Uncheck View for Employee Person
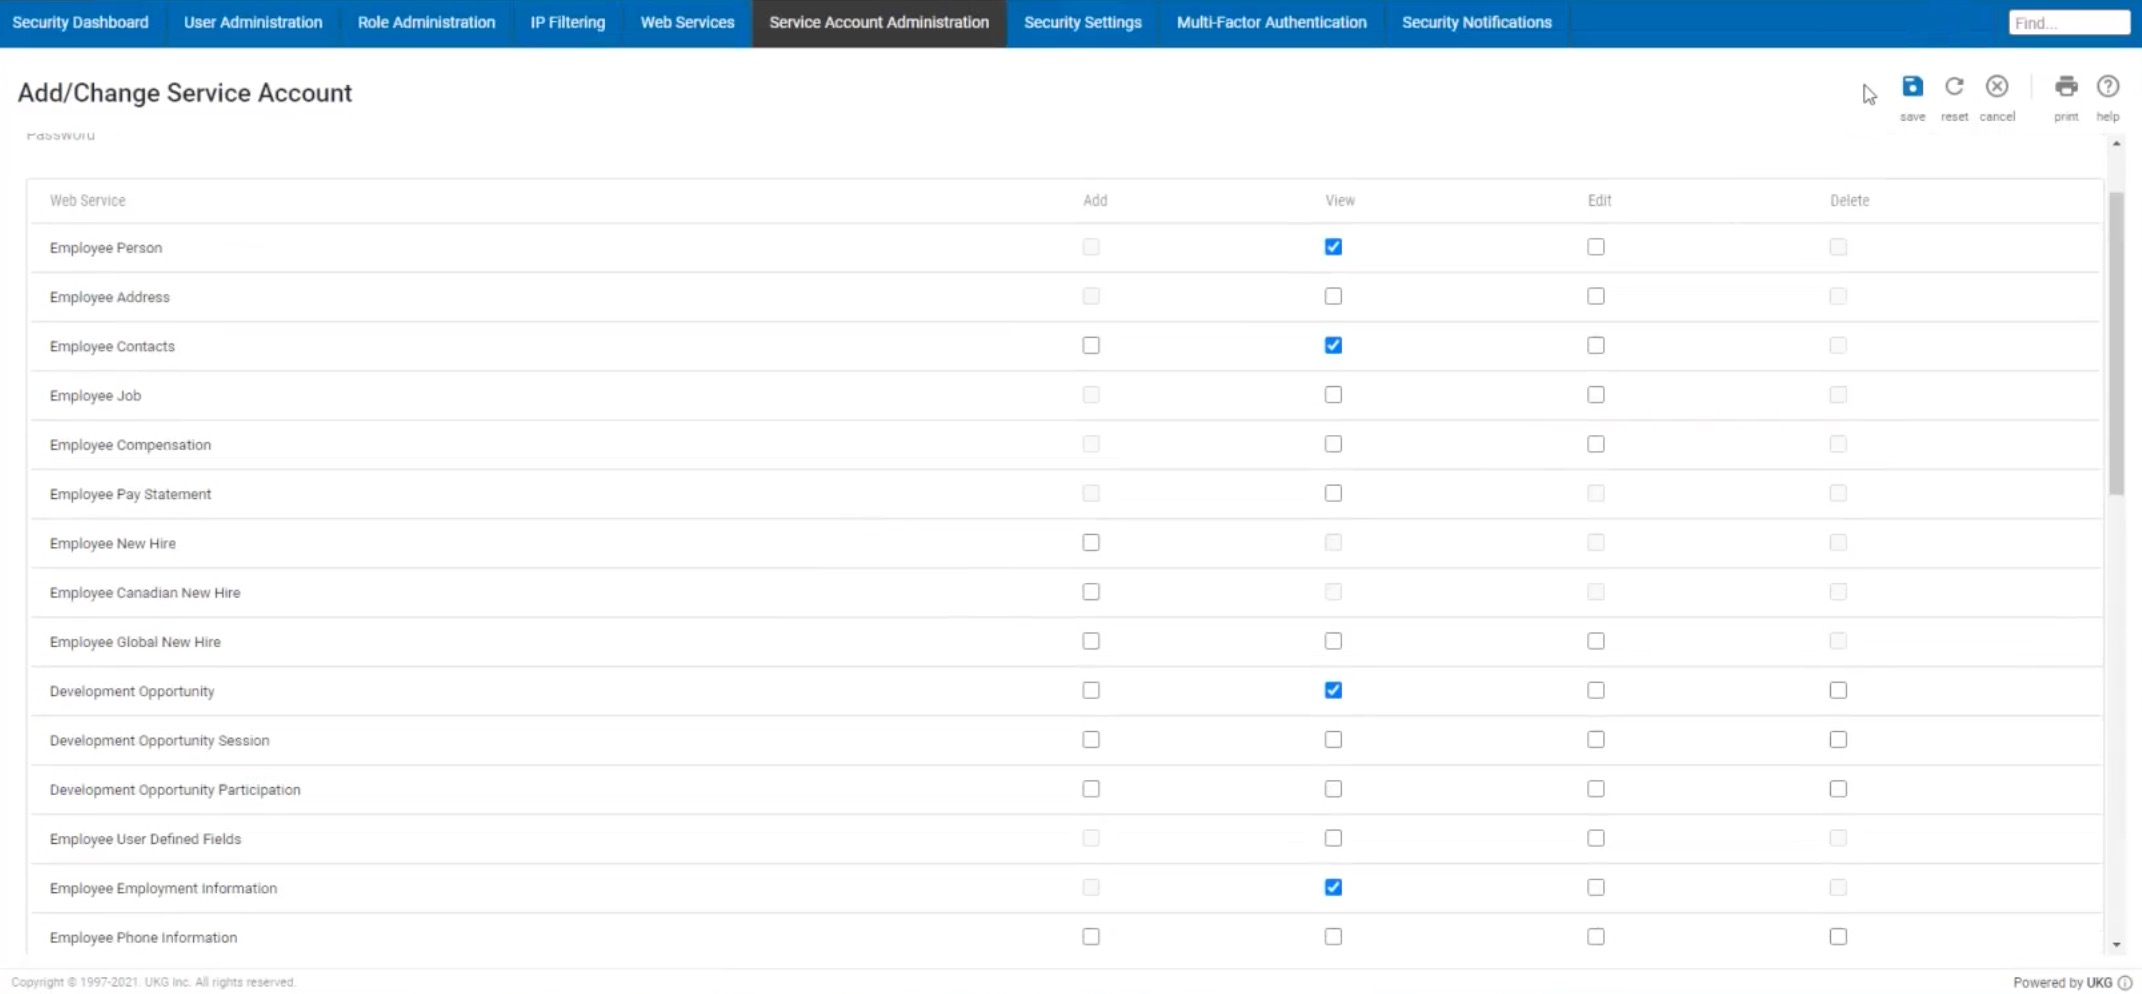Image resolution: width=2142 pixels, height=994 pixels. [x=1332, y=246]
